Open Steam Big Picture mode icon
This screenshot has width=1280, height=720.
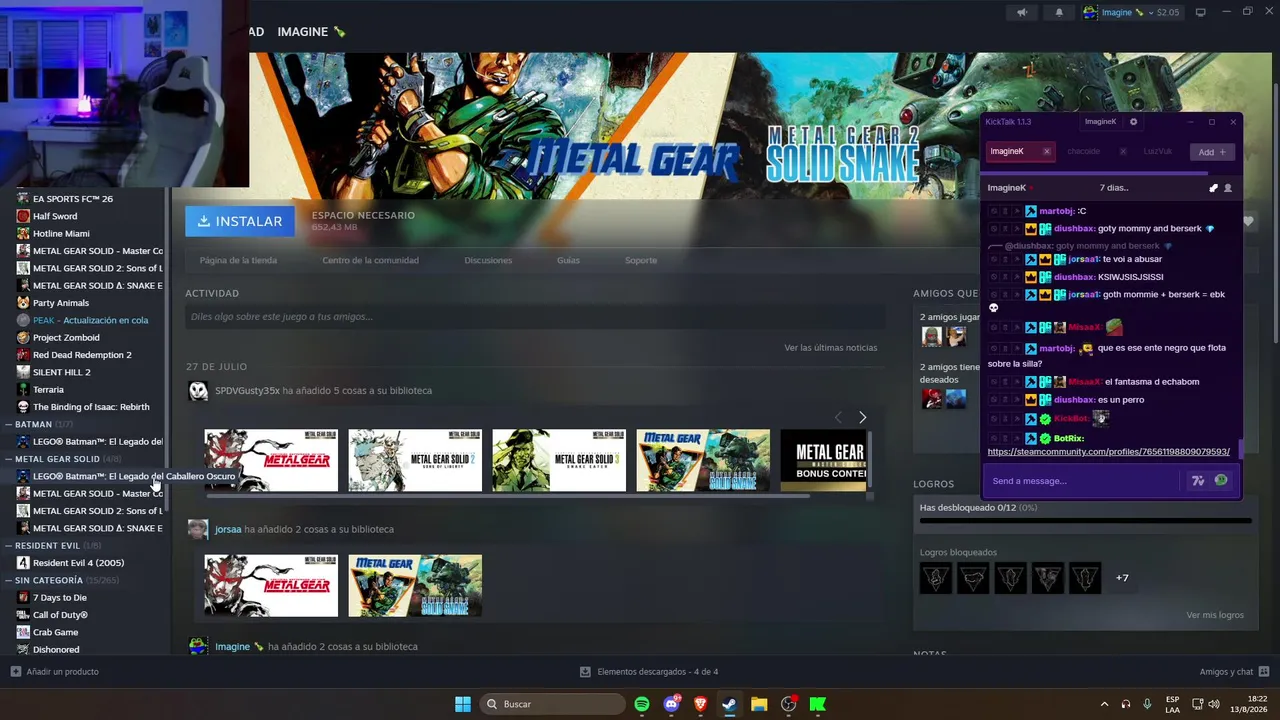coord(1201,12)
